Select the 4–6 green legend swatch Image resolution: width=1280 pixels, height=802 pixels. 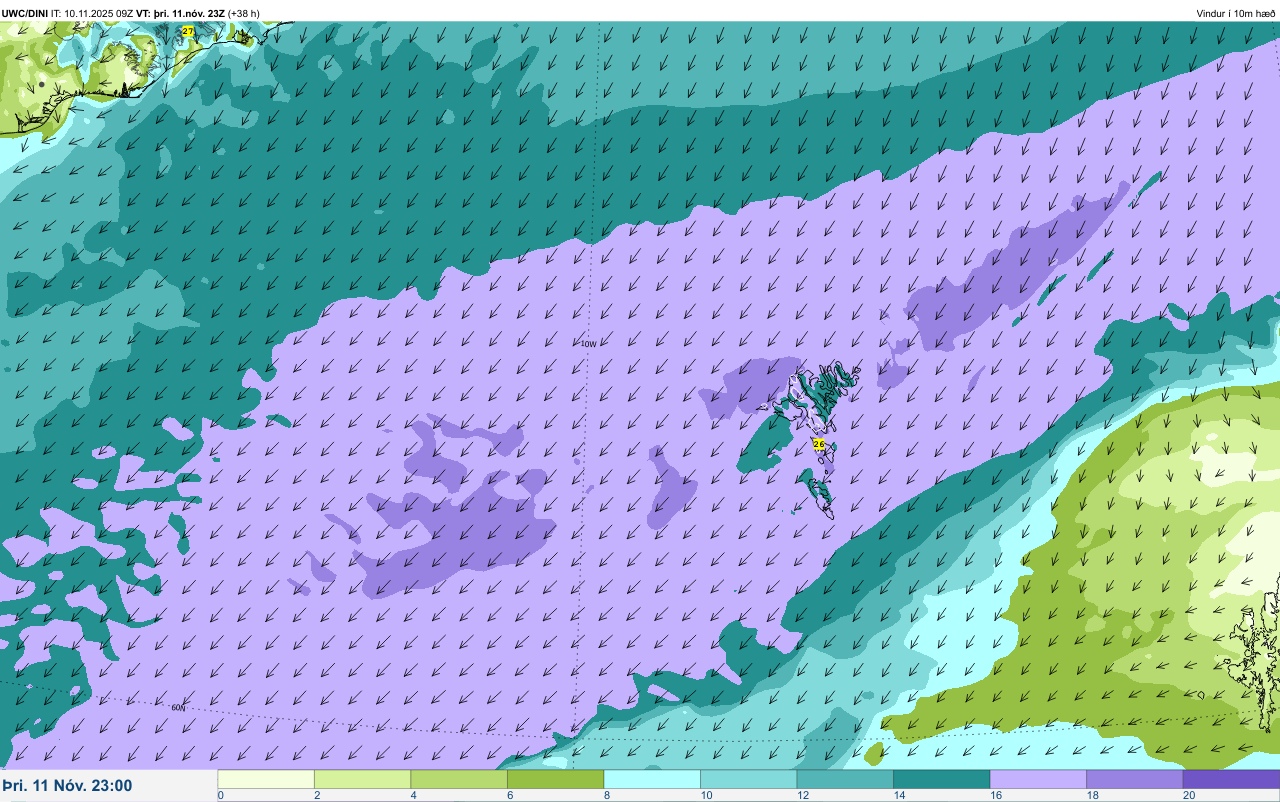tap(459, 779)
